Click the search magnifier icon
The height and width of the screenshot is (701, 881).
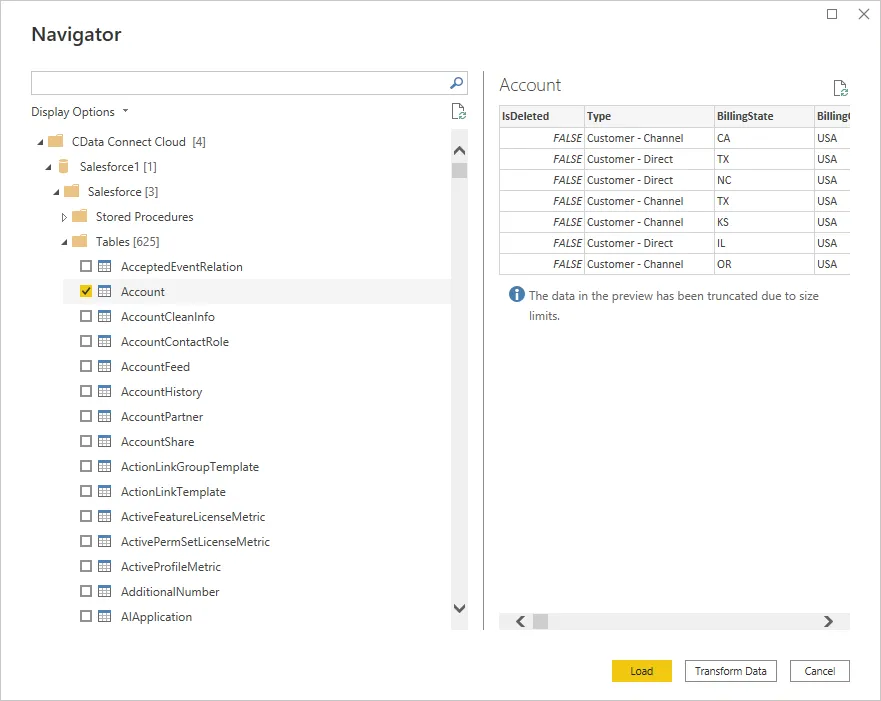click(456, 83)
